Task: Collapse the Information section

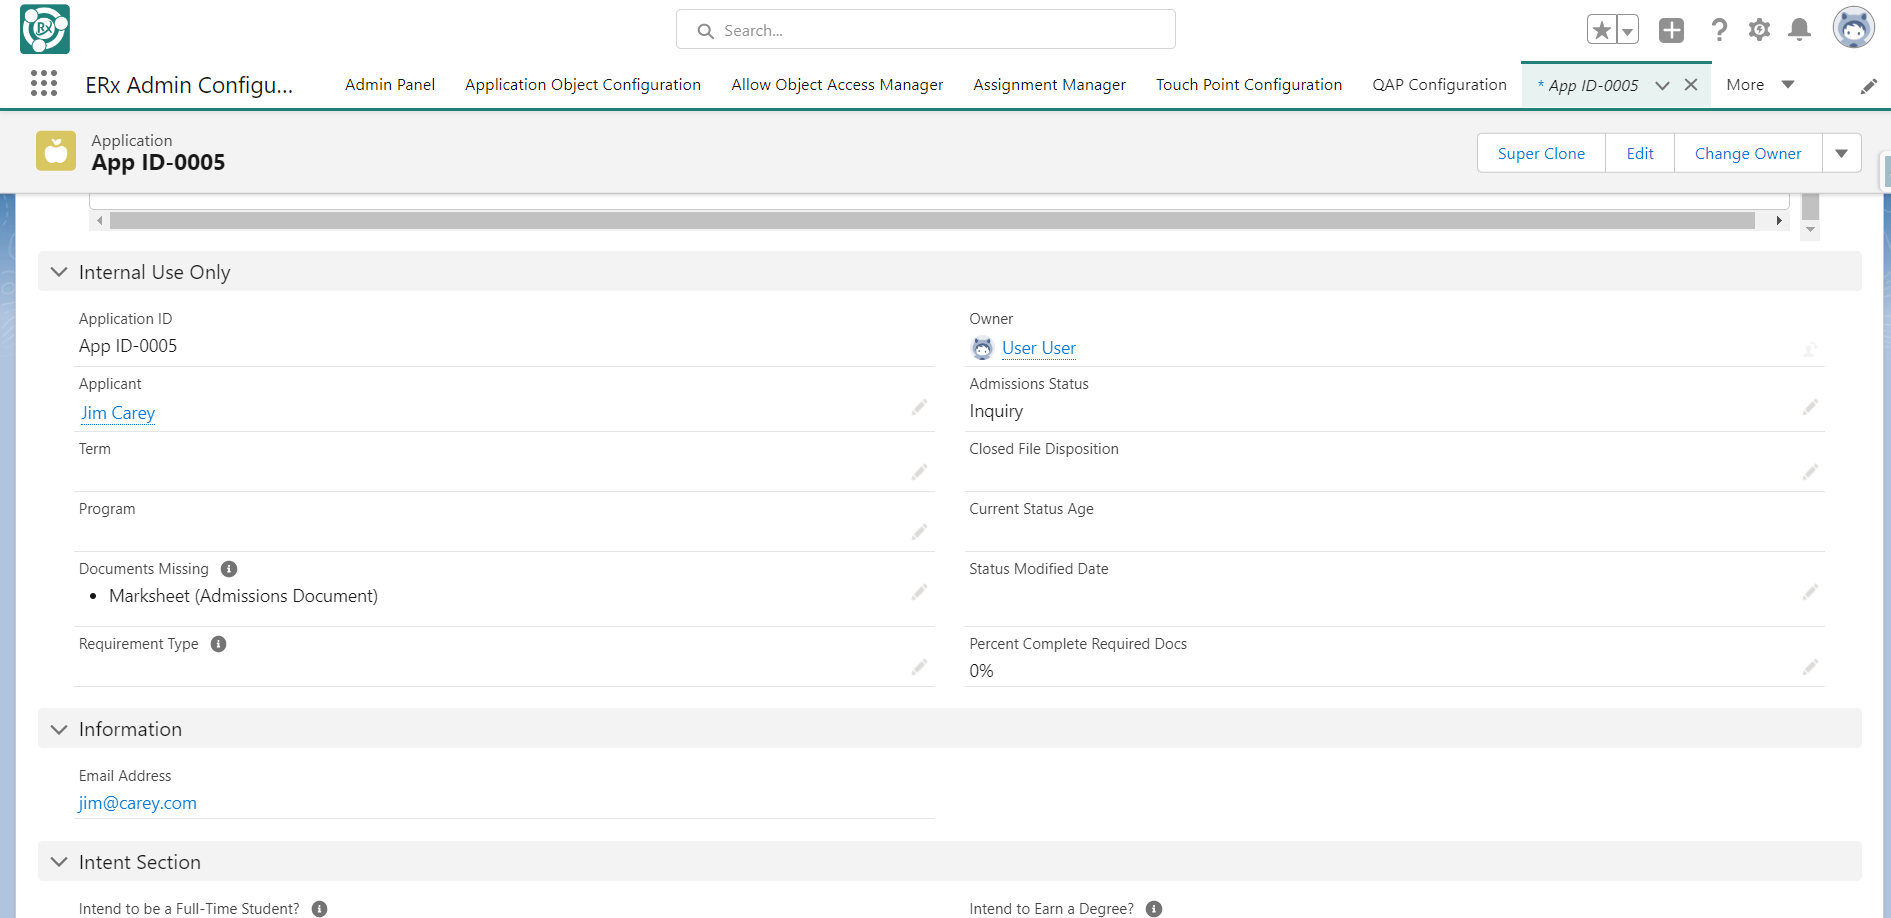Action: pyautogui.click(x=59, y=729)
